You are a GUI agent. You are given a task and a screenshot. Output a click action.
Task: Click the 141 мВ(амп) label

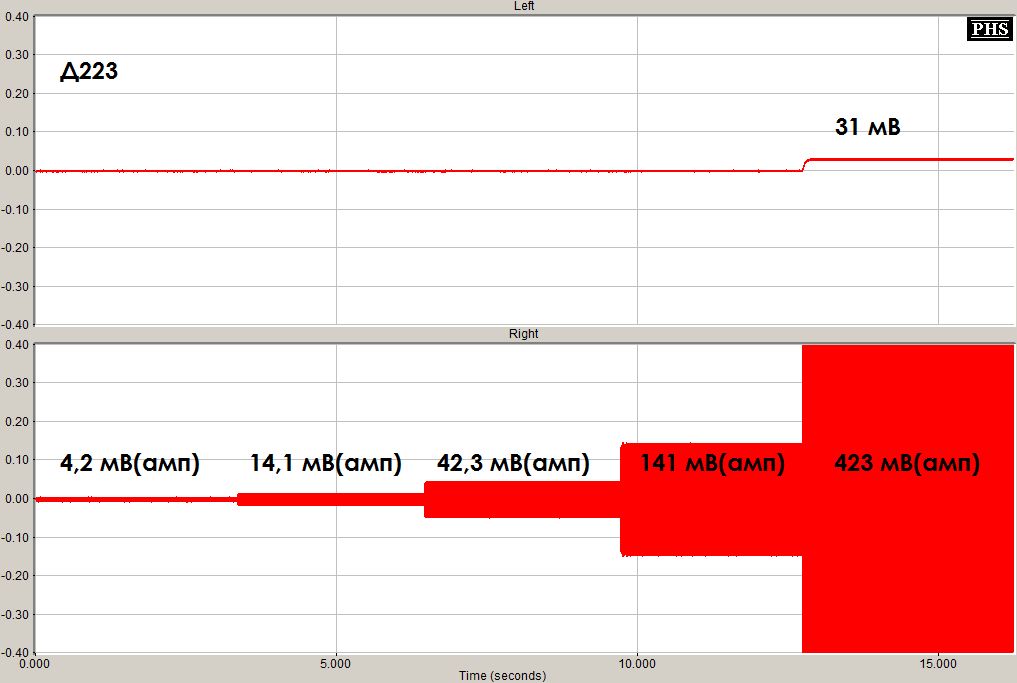point(712,464)
